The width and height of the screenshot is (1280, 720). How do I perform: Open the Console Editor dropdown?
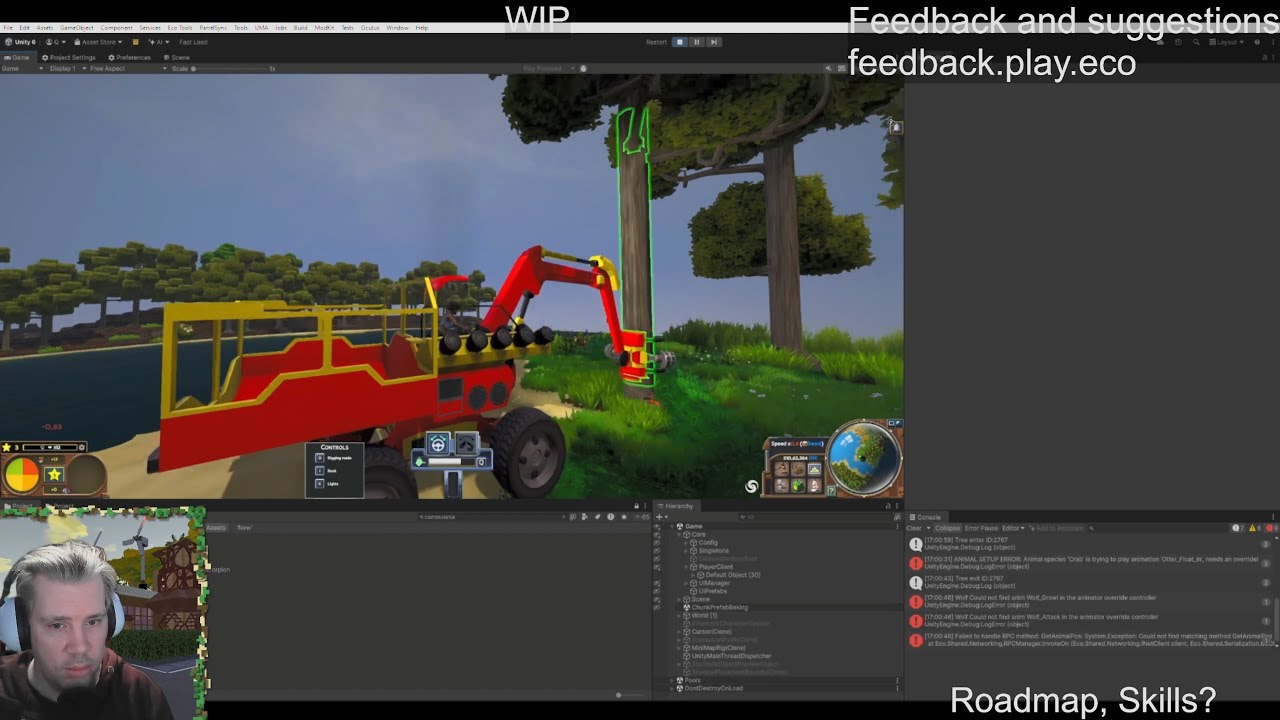(1014, 528)
